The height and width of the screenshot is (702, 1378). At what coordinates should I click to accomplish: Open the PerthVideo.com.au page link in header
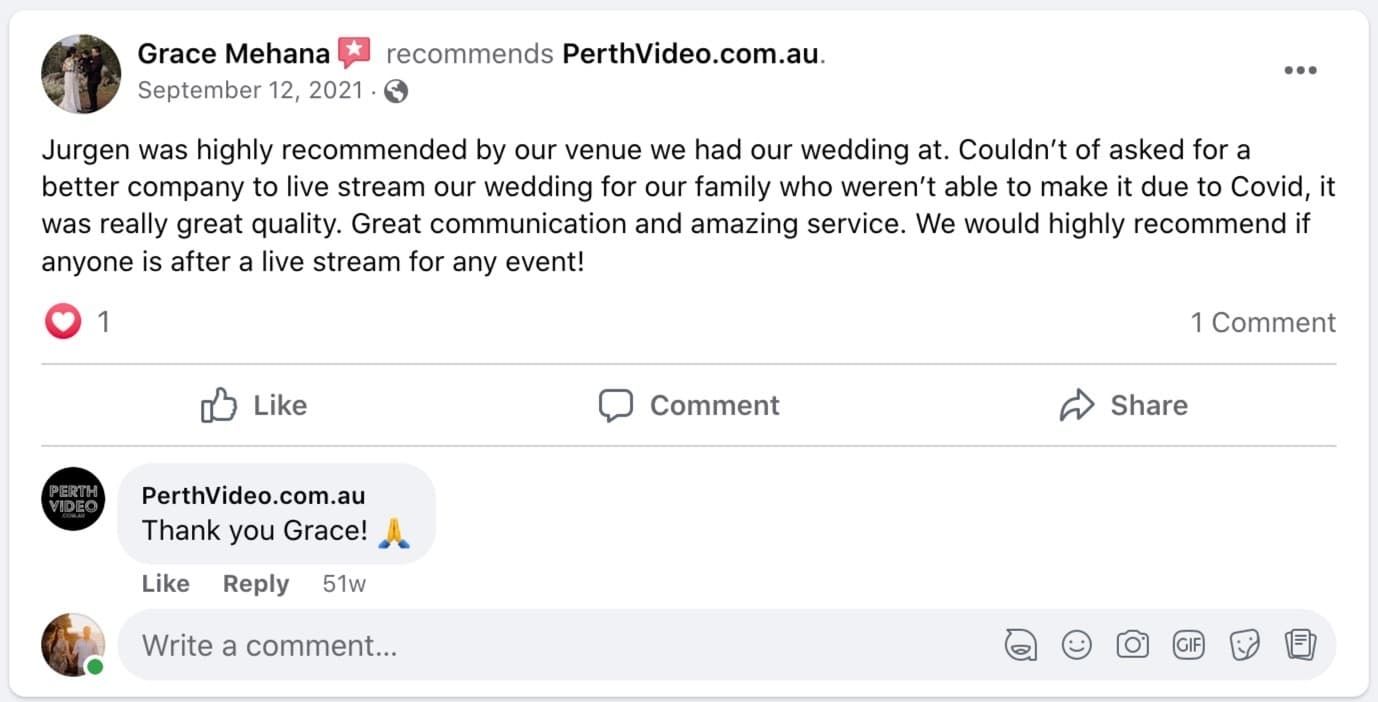[x=691, y=54]
